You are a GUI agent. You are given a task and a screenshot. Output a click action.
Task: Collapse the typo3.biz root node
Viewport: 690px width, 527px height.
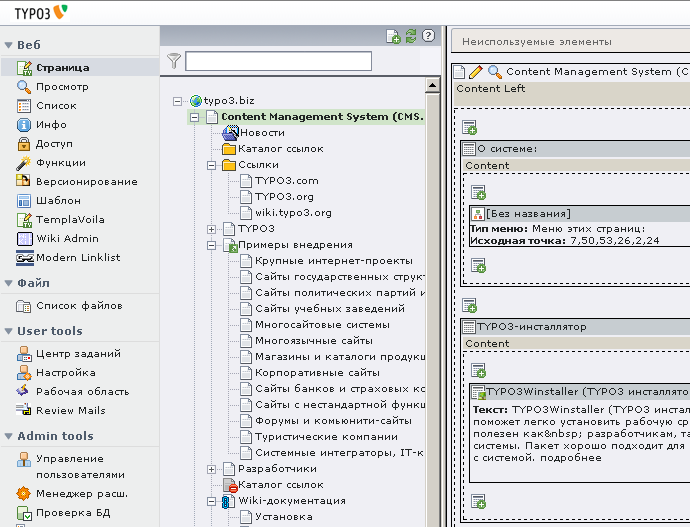click(177, 102)
